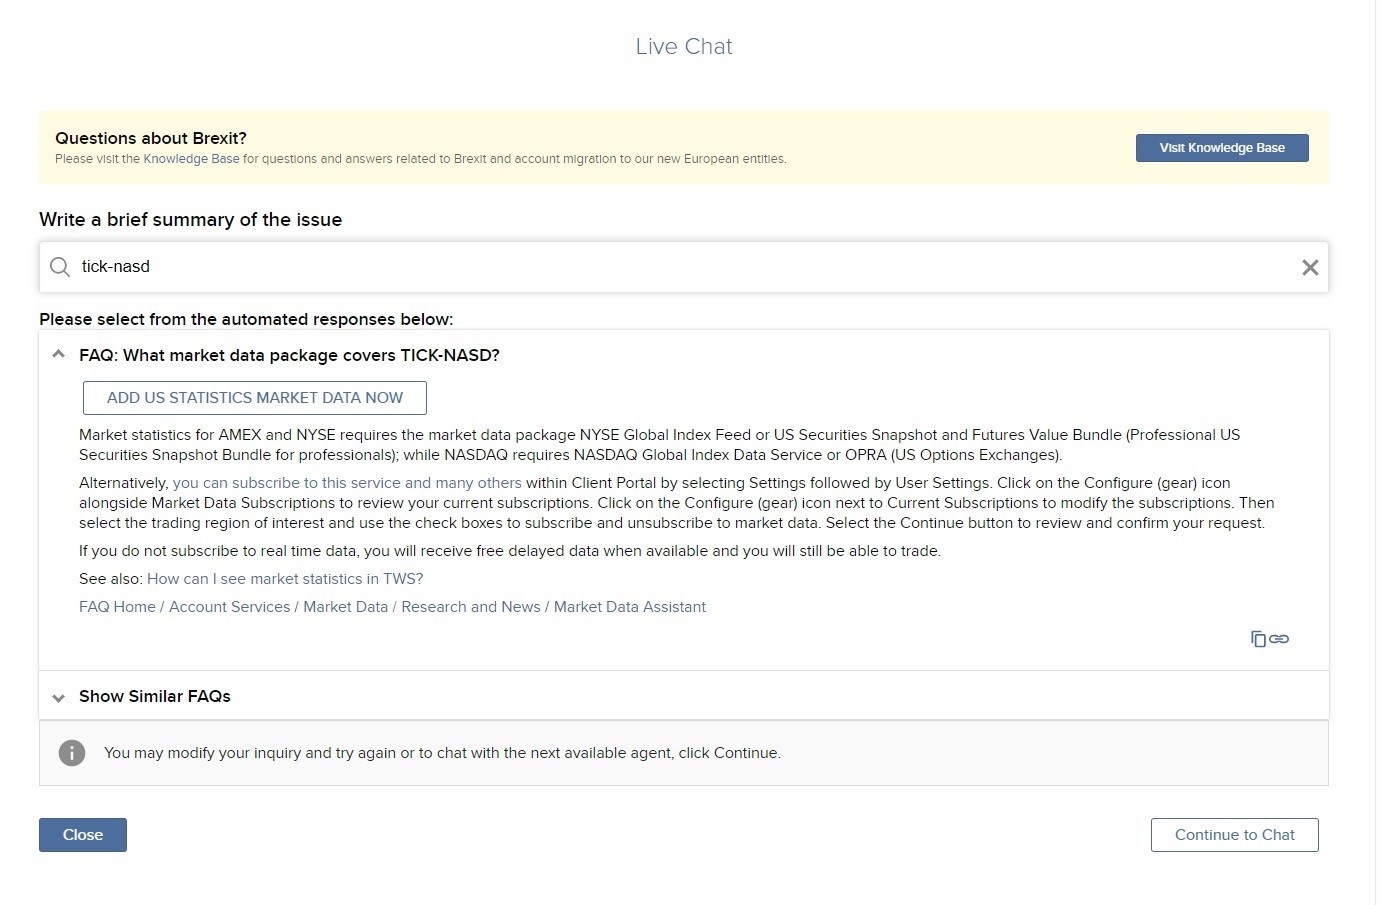
Task: Copy the FAQ link using the copy-link icon
Action: 1269,639
